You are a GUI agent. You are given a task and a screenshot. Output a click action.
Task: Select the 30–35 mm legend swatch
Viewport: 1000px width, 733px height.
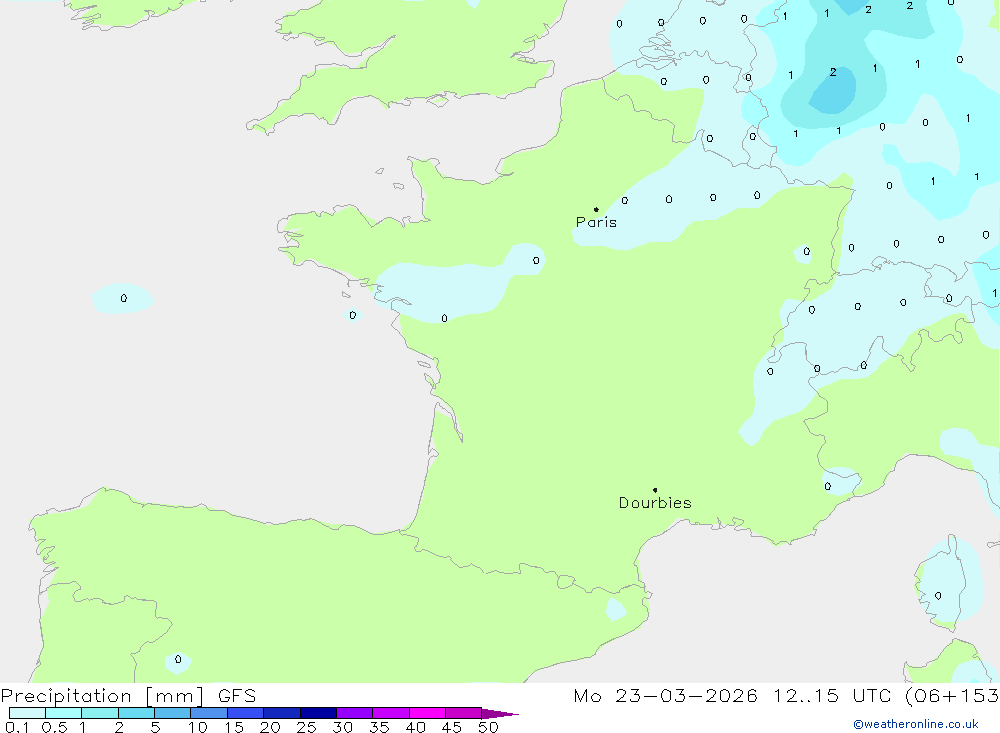pos(355,713)
